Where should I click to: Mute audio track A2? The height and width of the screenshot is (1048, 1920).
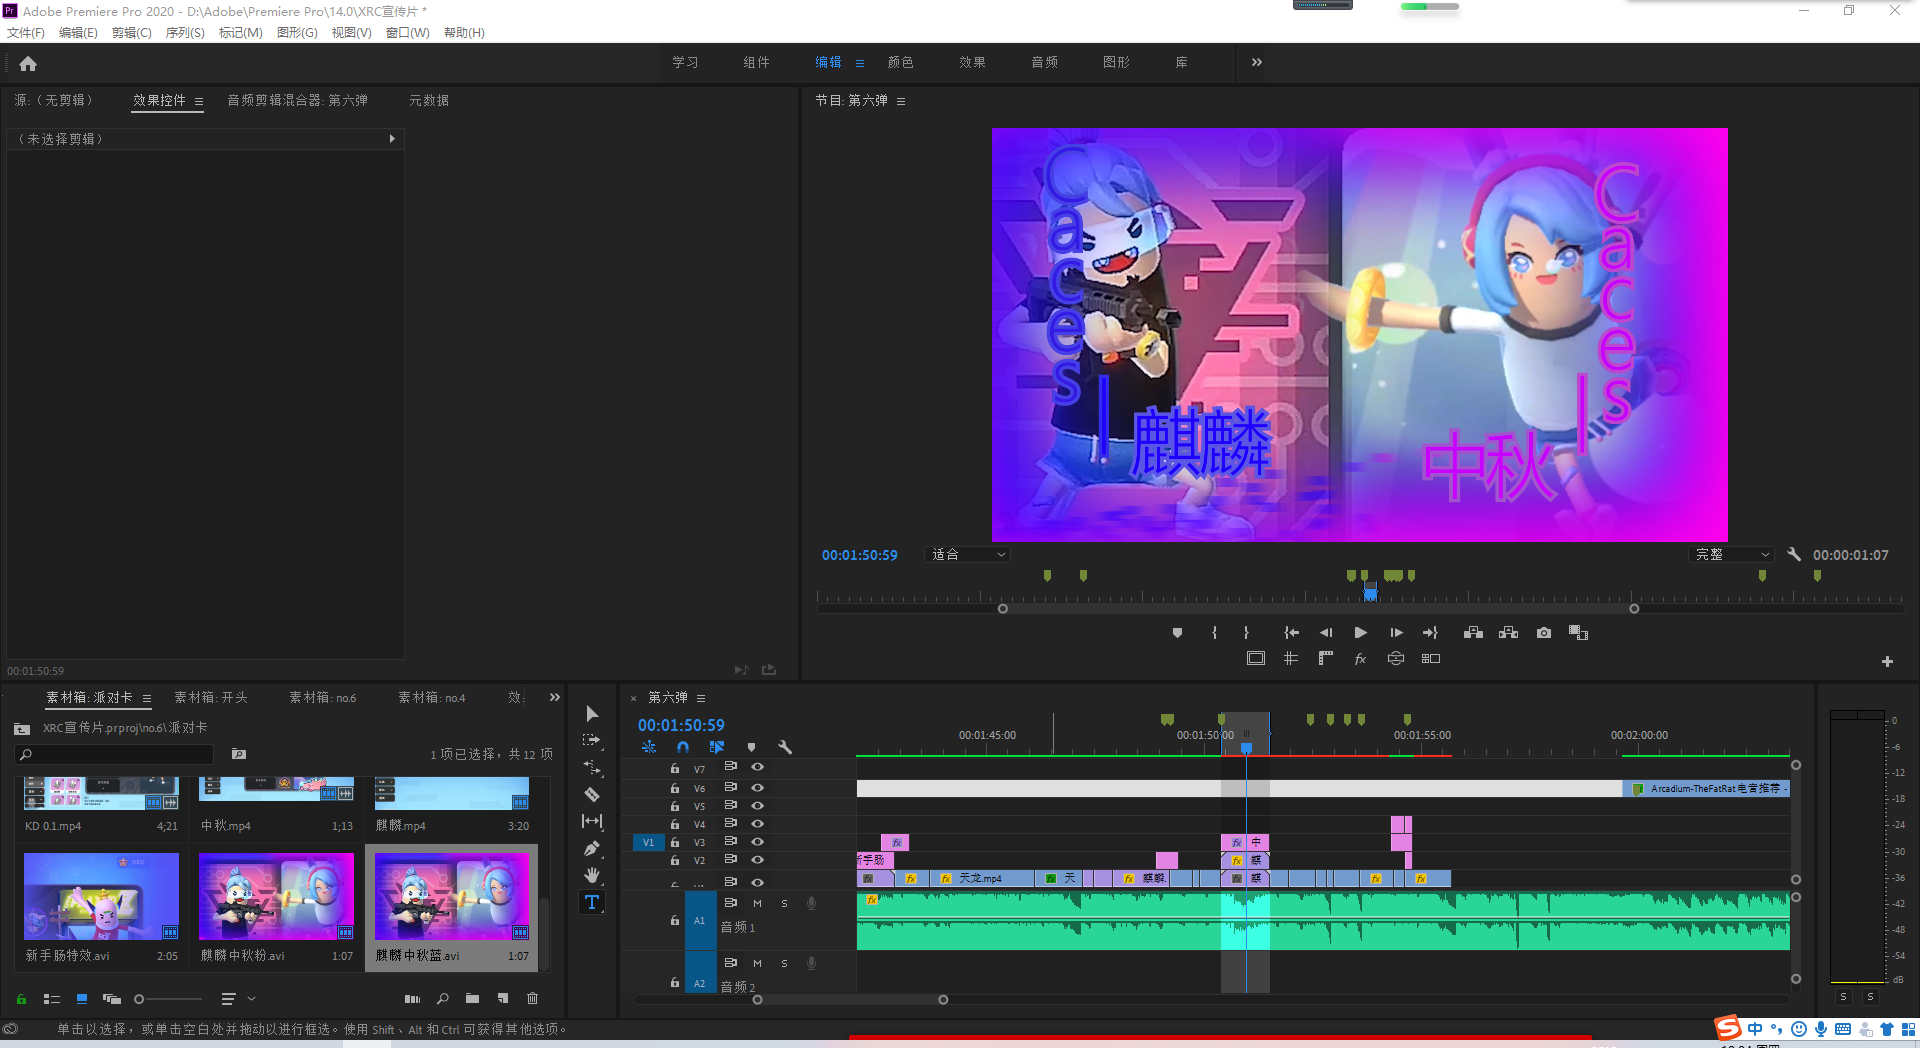point(757,963)
